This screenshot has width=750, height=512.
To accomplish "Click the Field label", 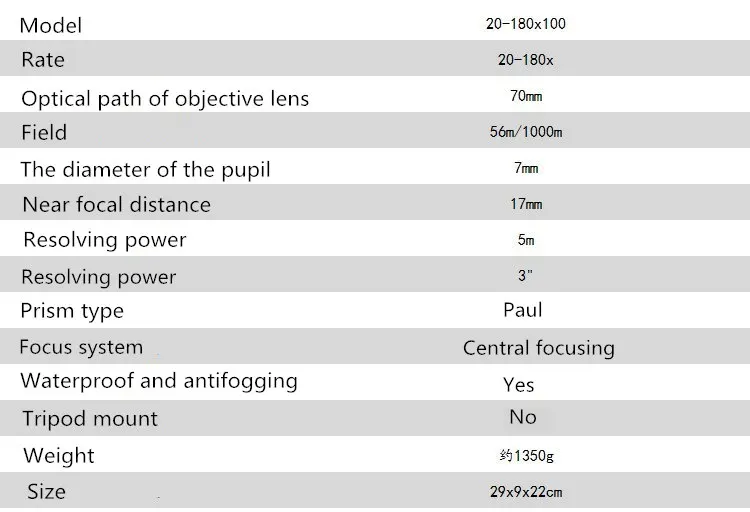I will coord(44,133).
